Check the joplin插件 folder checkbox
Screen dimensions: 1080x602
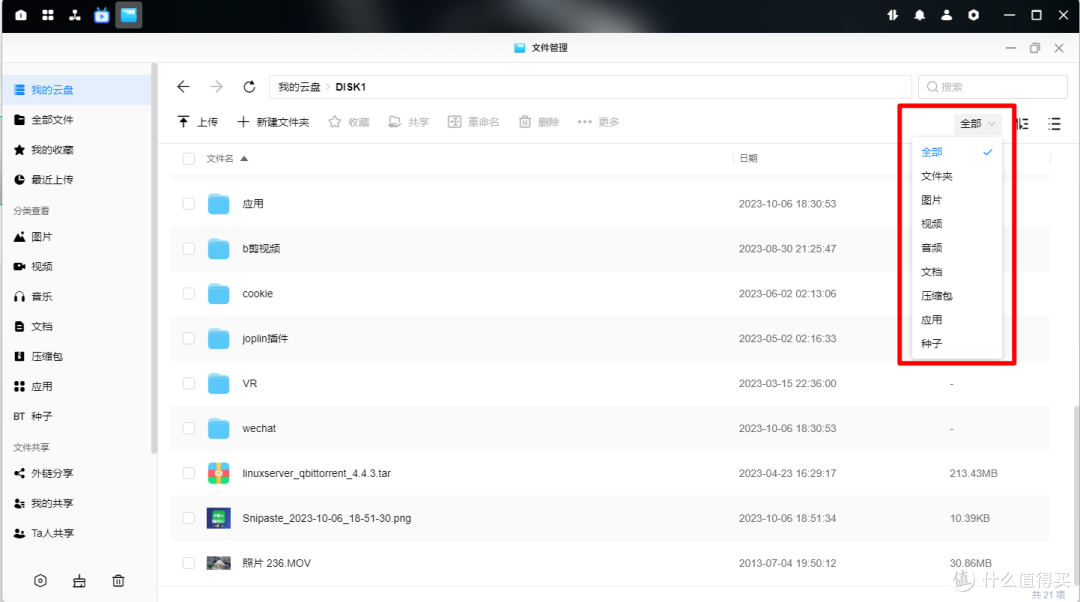tap(189, 338)
